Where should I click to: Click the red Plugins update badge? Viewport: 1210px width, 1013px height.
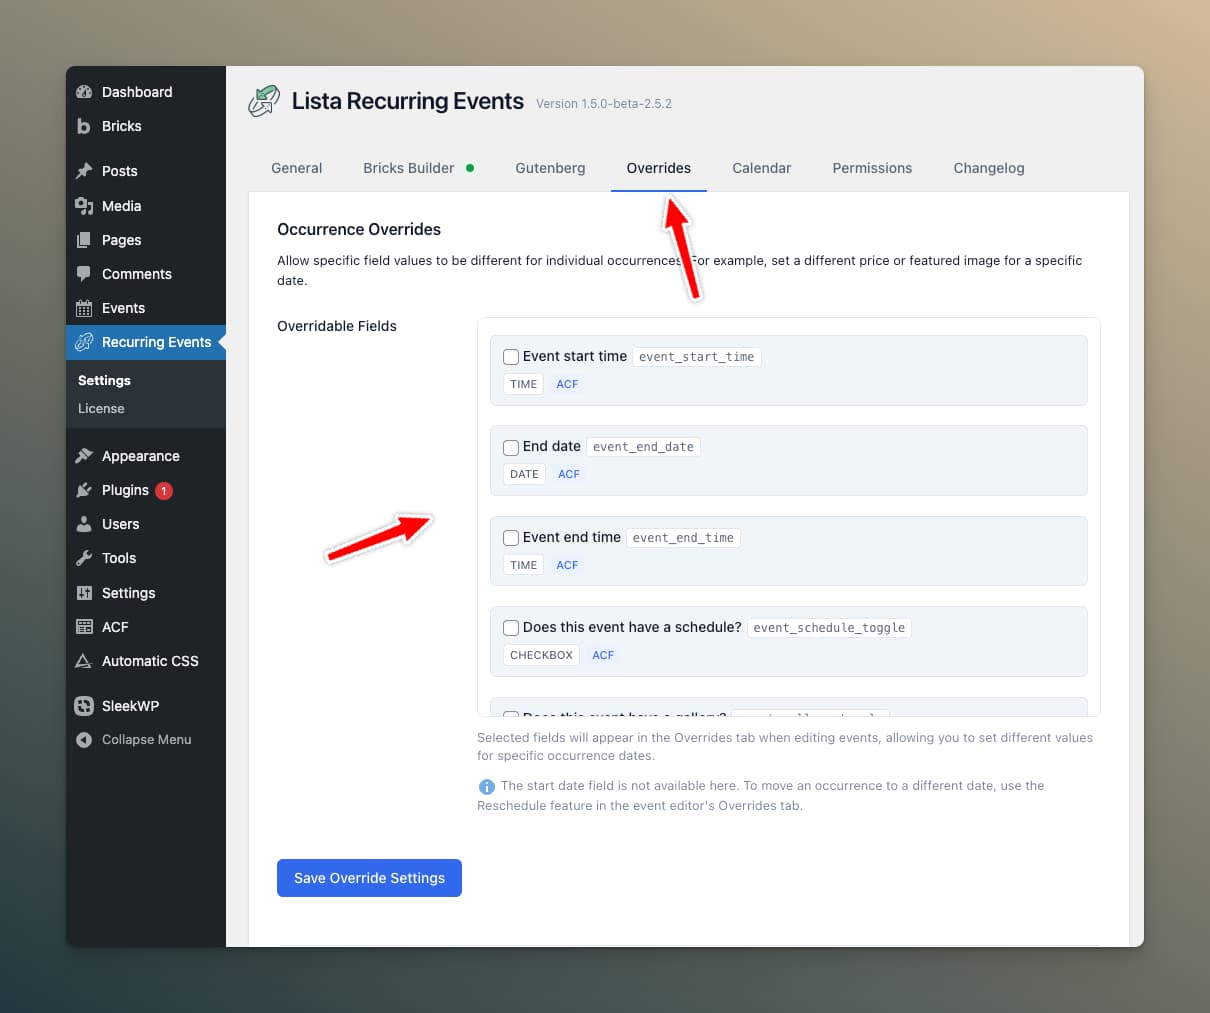164,491
